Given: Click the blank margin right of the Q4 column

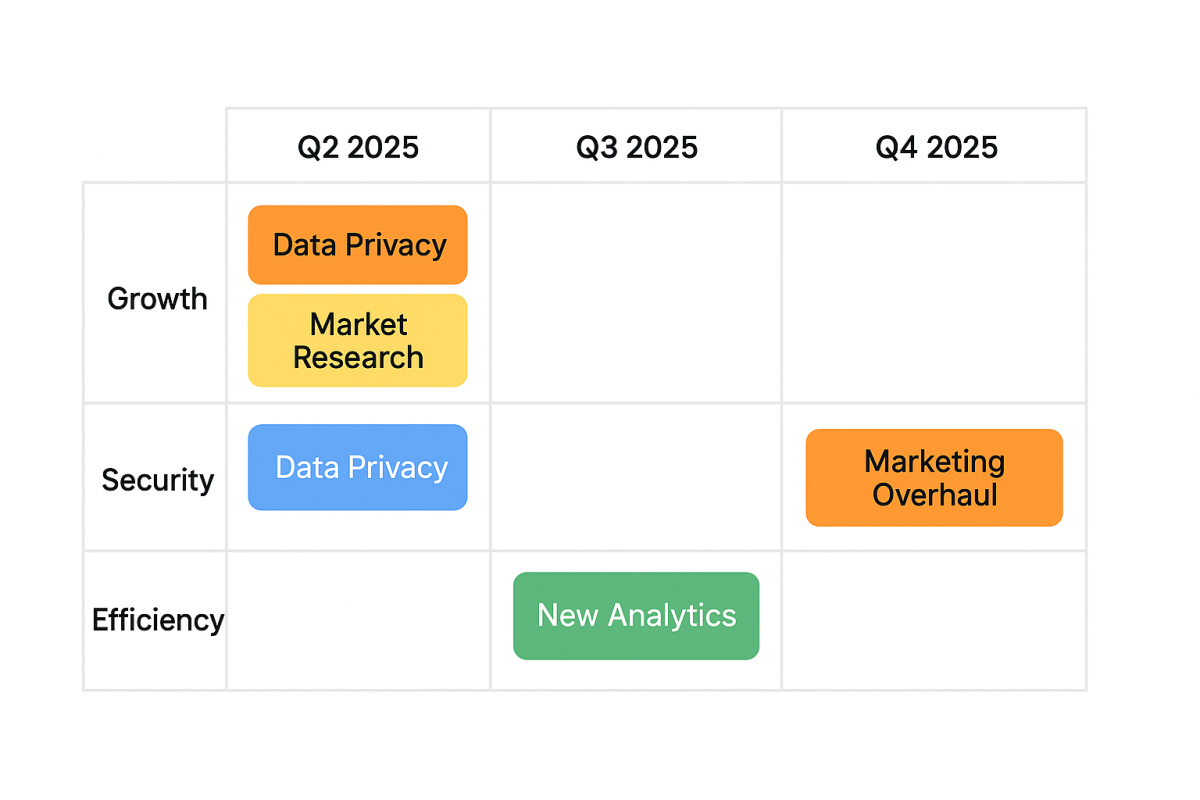Looking at the screenshot, I should pyautogui.click(x=1143, y=400).
